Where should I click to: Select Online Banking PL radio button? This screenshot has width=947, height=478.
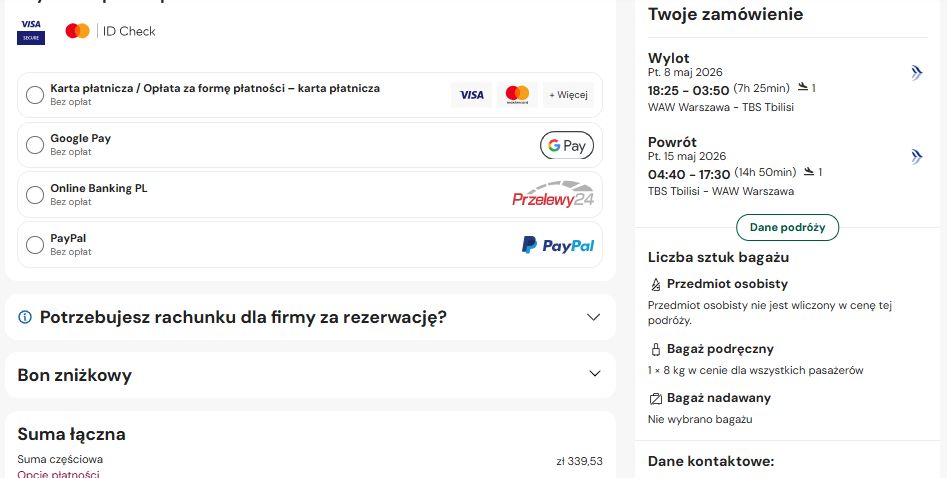point(35,195)
